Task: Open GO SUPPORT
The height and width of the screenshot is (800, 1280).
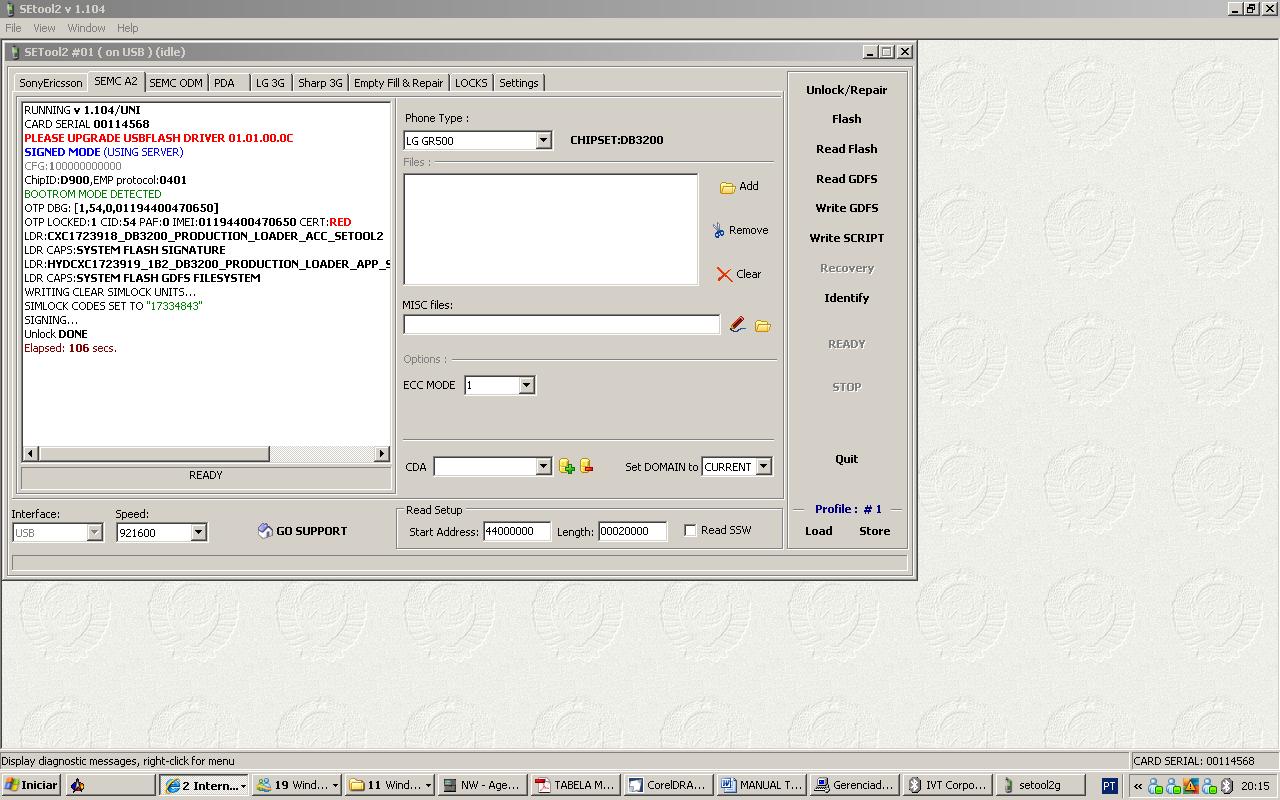Action: click(302, 531)
